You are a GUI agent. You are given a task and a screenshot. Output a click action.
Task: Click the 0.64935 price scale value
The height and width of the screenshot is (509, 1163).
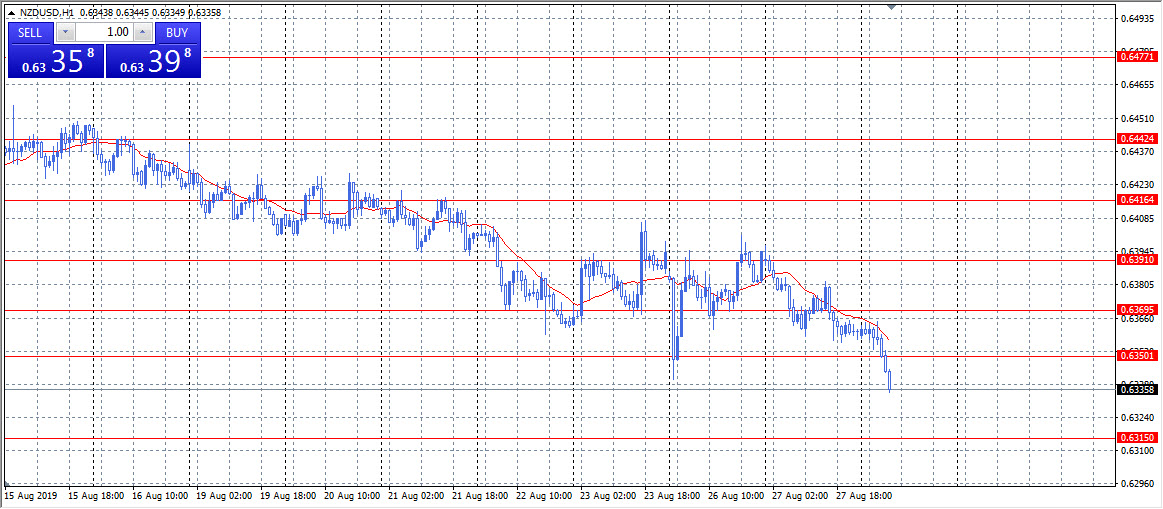[x=1136, y=19]
